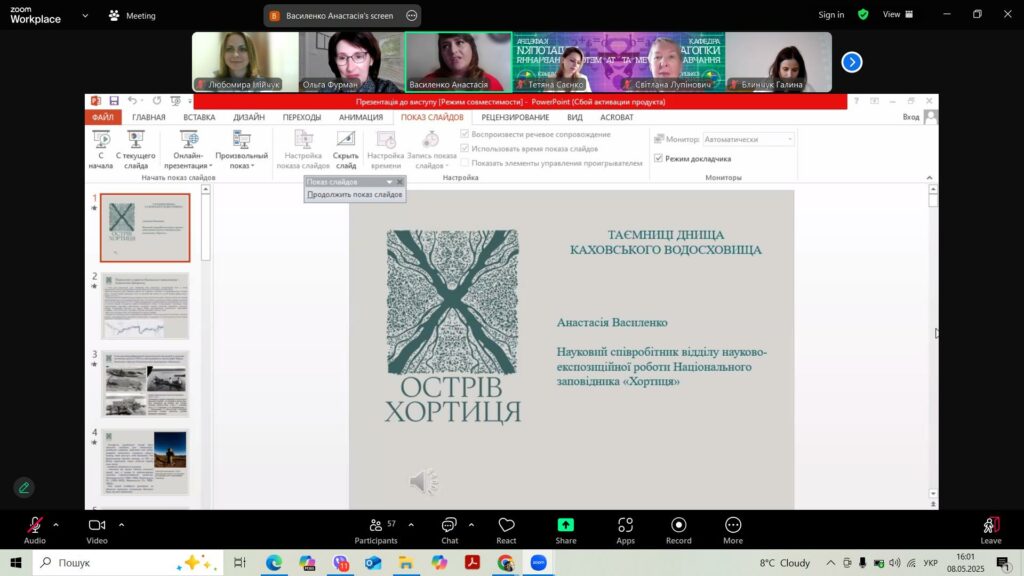Screen dimensions: 1024x576
Task: Click the React heart icon
Action: (506, 525)
